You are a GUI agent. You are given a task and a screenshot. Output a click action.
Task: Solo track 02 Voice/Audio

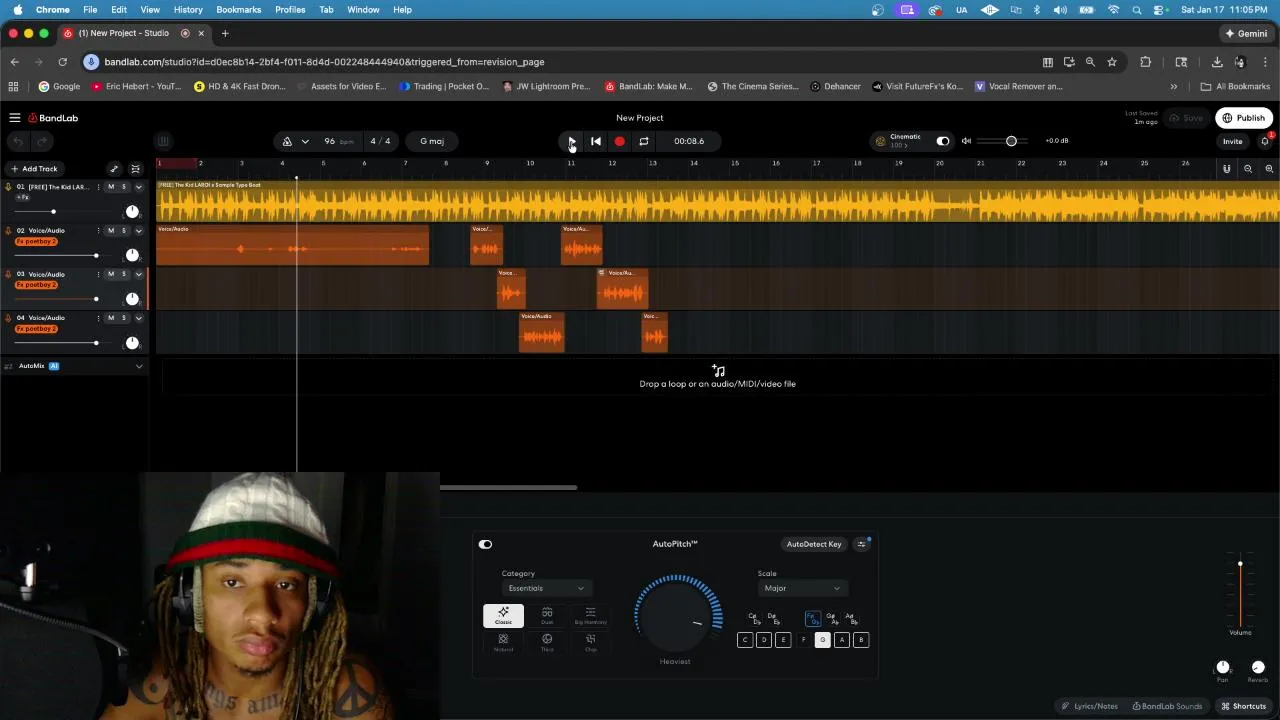pos(124,231)
